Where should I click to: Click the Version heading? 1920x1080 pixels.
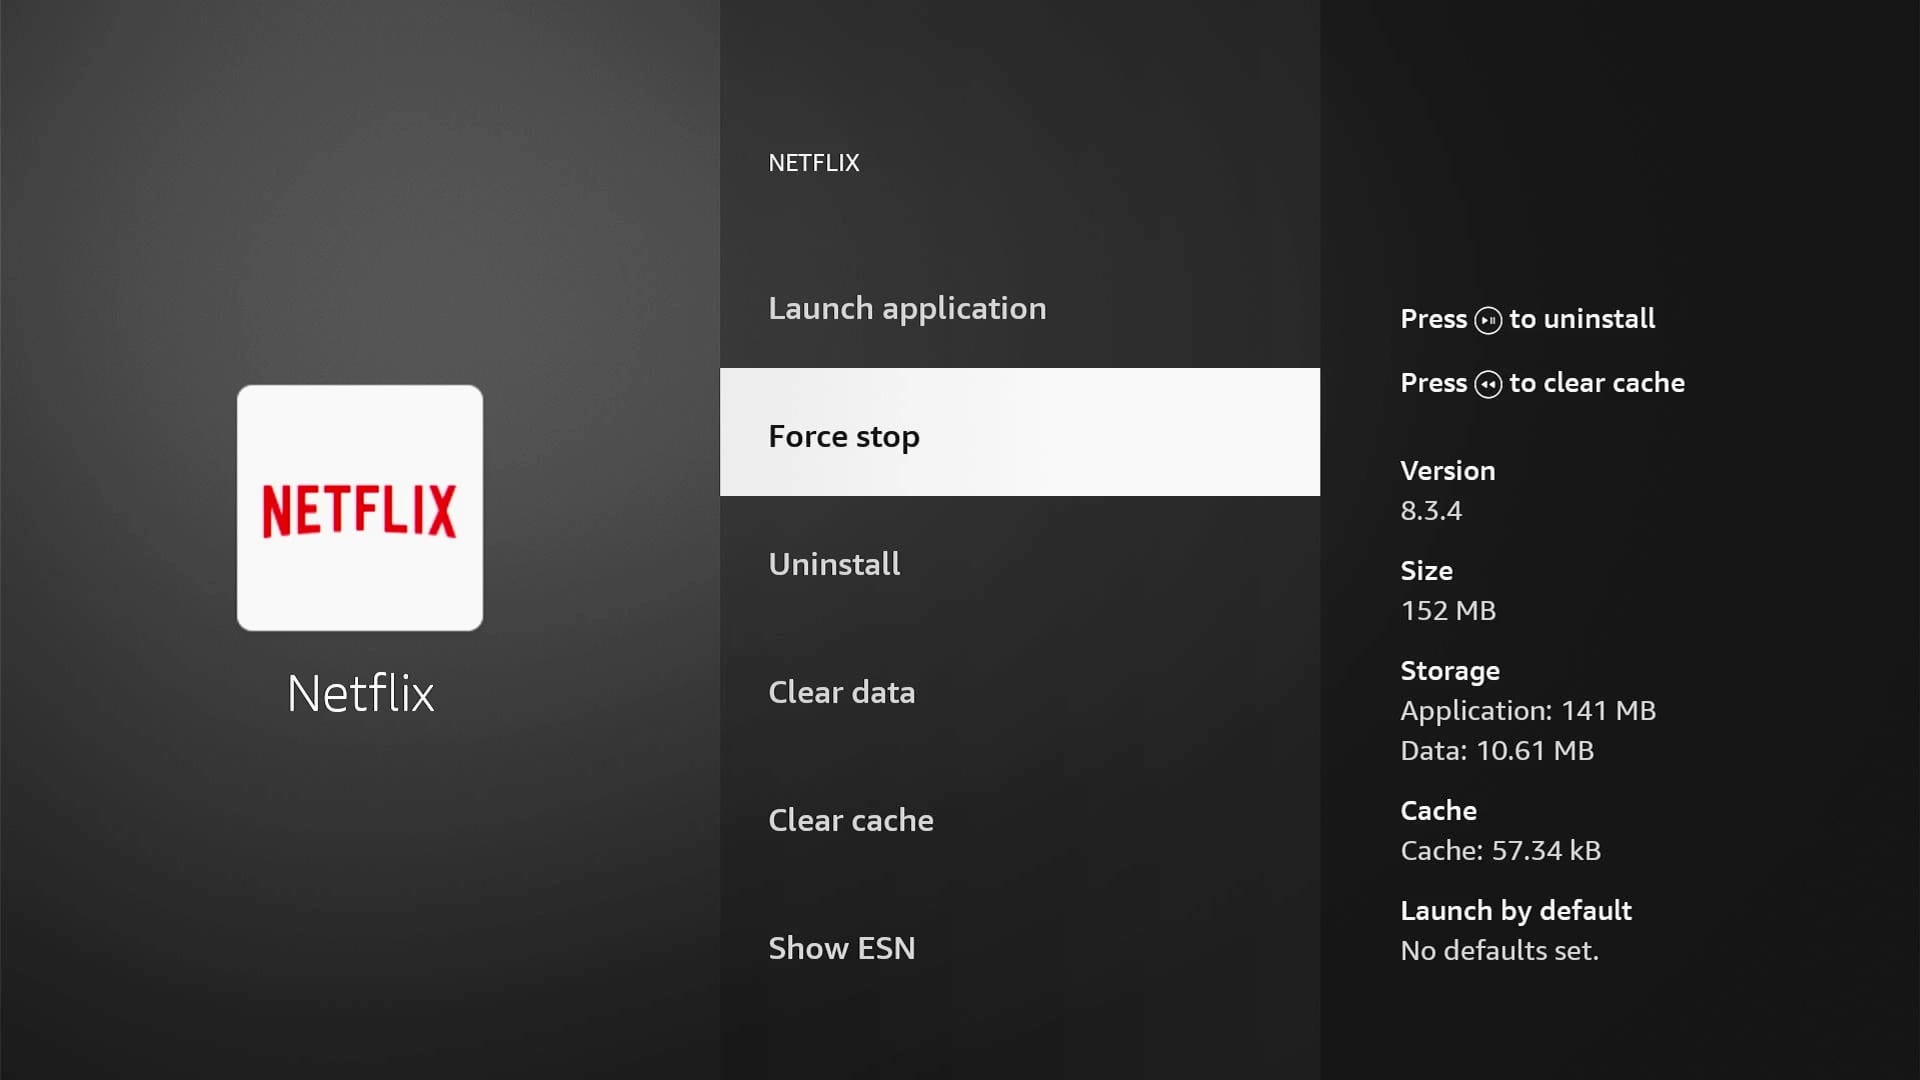(x=1448, y=471)
